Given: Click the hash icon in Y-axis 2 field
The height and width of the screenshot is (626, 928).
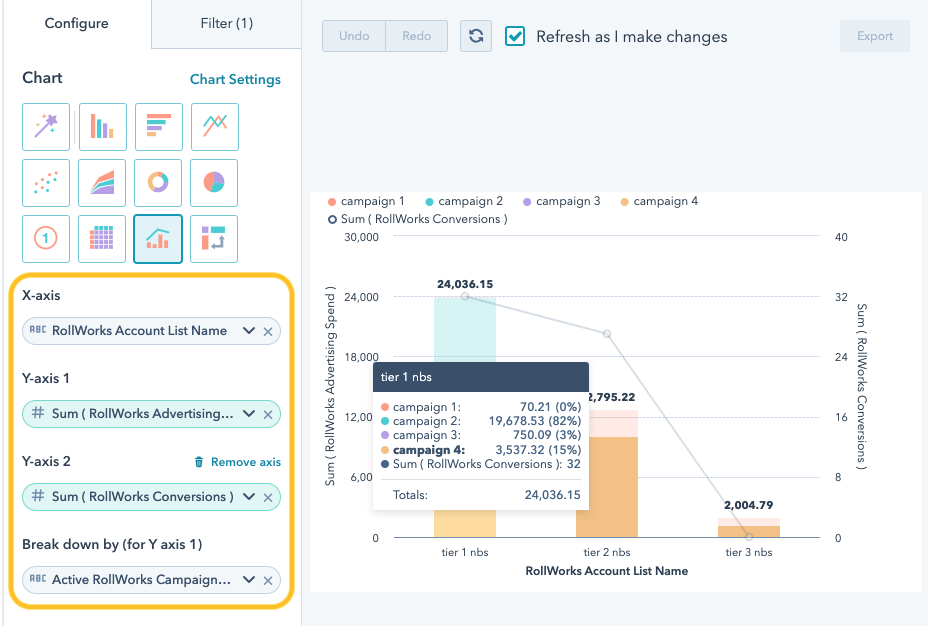Looking at the screenshot, I should (x=38, y=496).
